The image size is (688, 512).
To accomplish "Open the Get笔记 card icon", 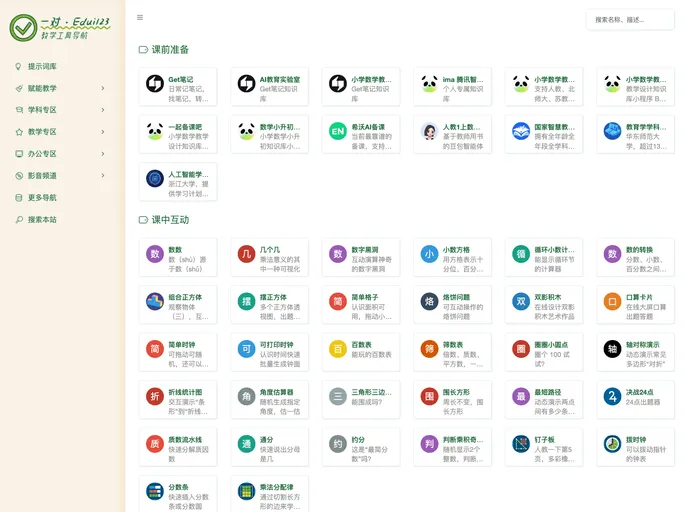I will 155,83.
